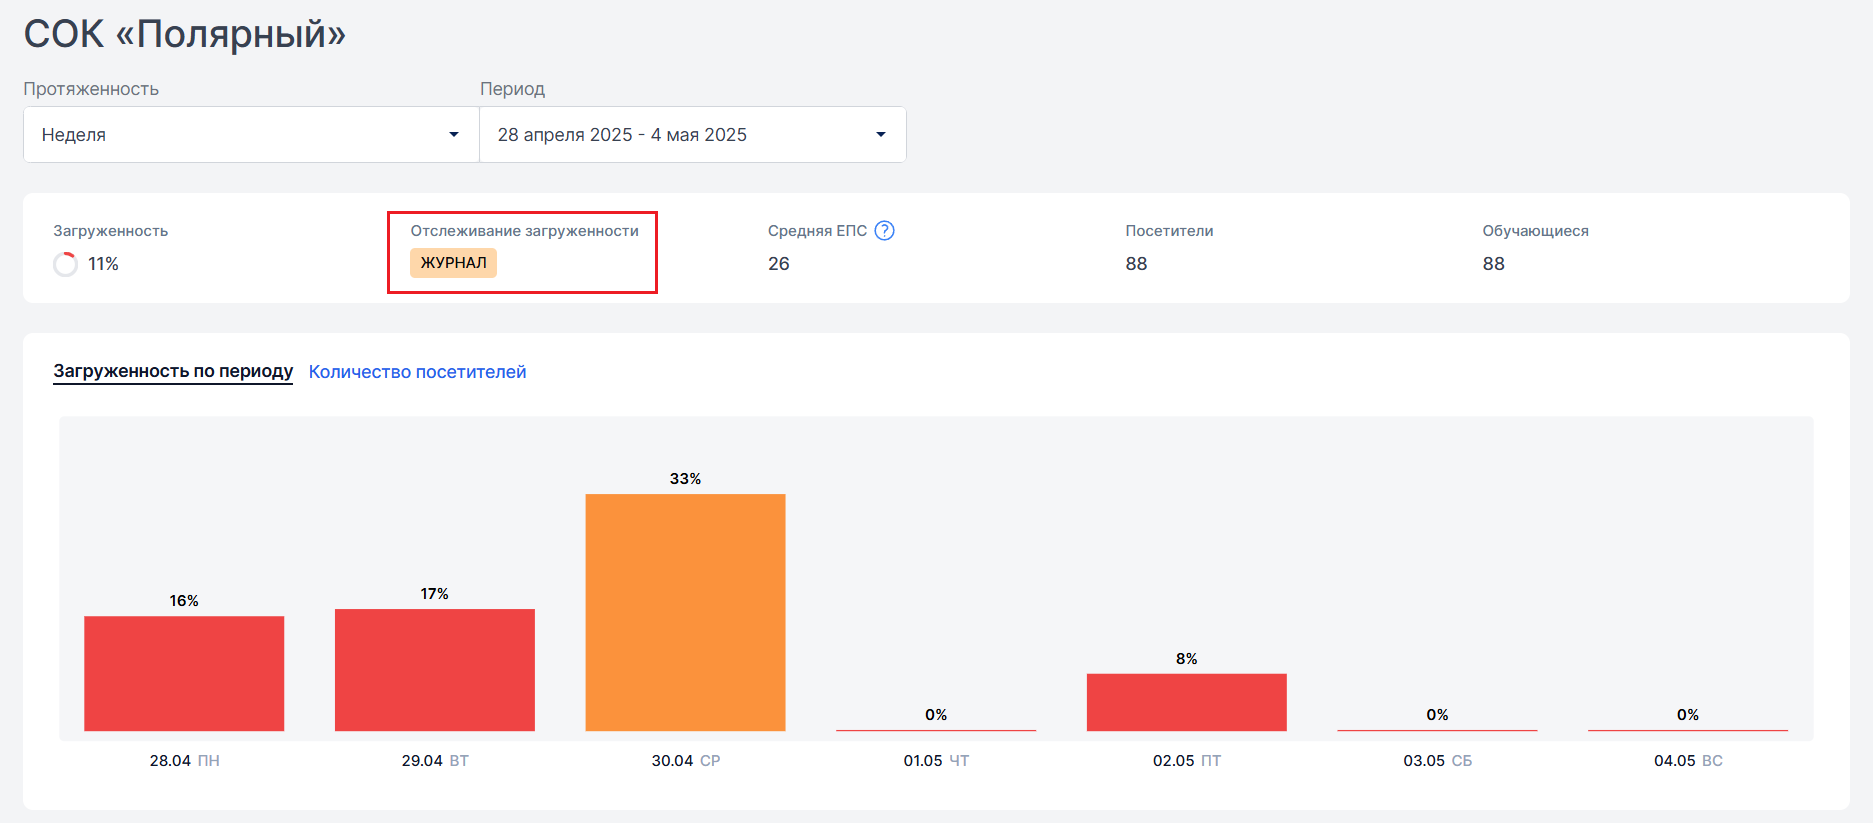1873x823 pixels.
Task: Click the Отслеживание загруженности label
Action: click(524, 231)
